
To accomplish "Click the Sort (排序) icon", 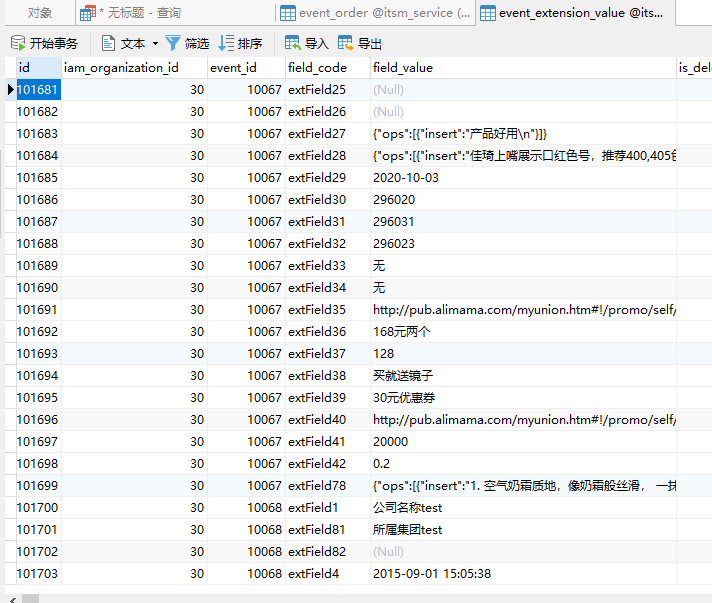I will (226, 43).
